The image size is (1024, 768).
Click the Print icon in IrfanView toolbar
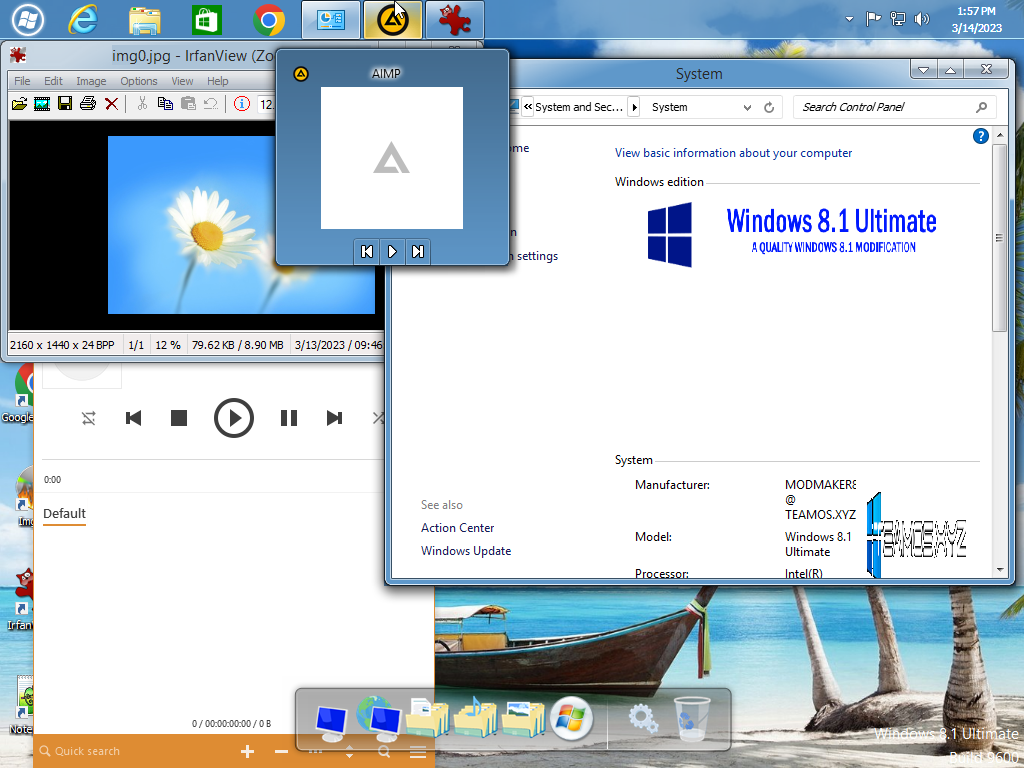click(x=88, y=103)
